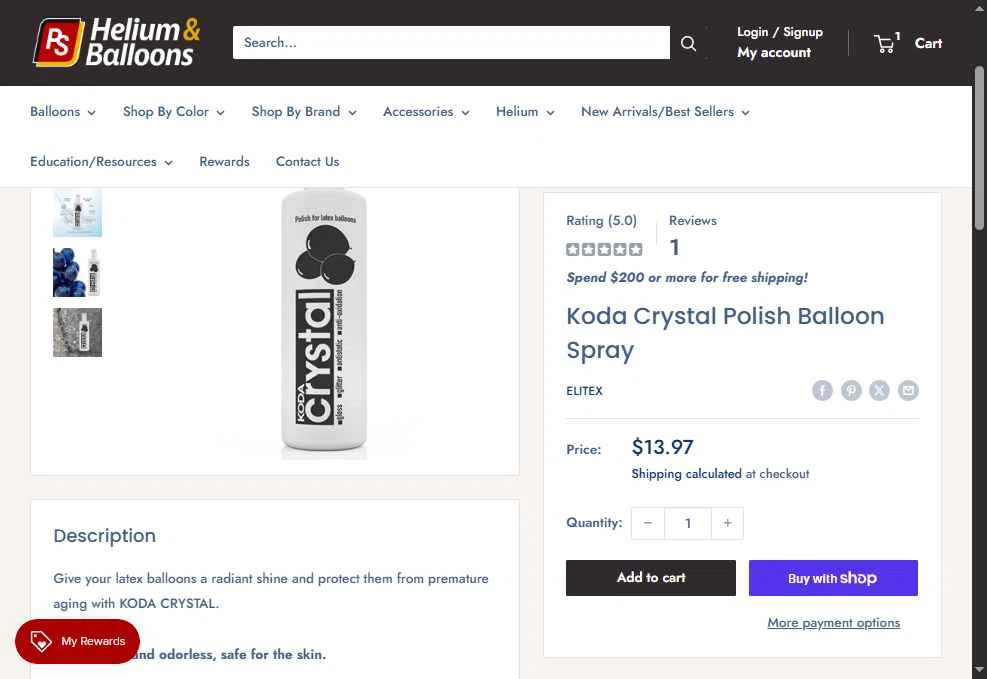Viewport: 987px width, 679px height.
Task: Open the My Rewards tag widget
Action: tap(77, 641)
